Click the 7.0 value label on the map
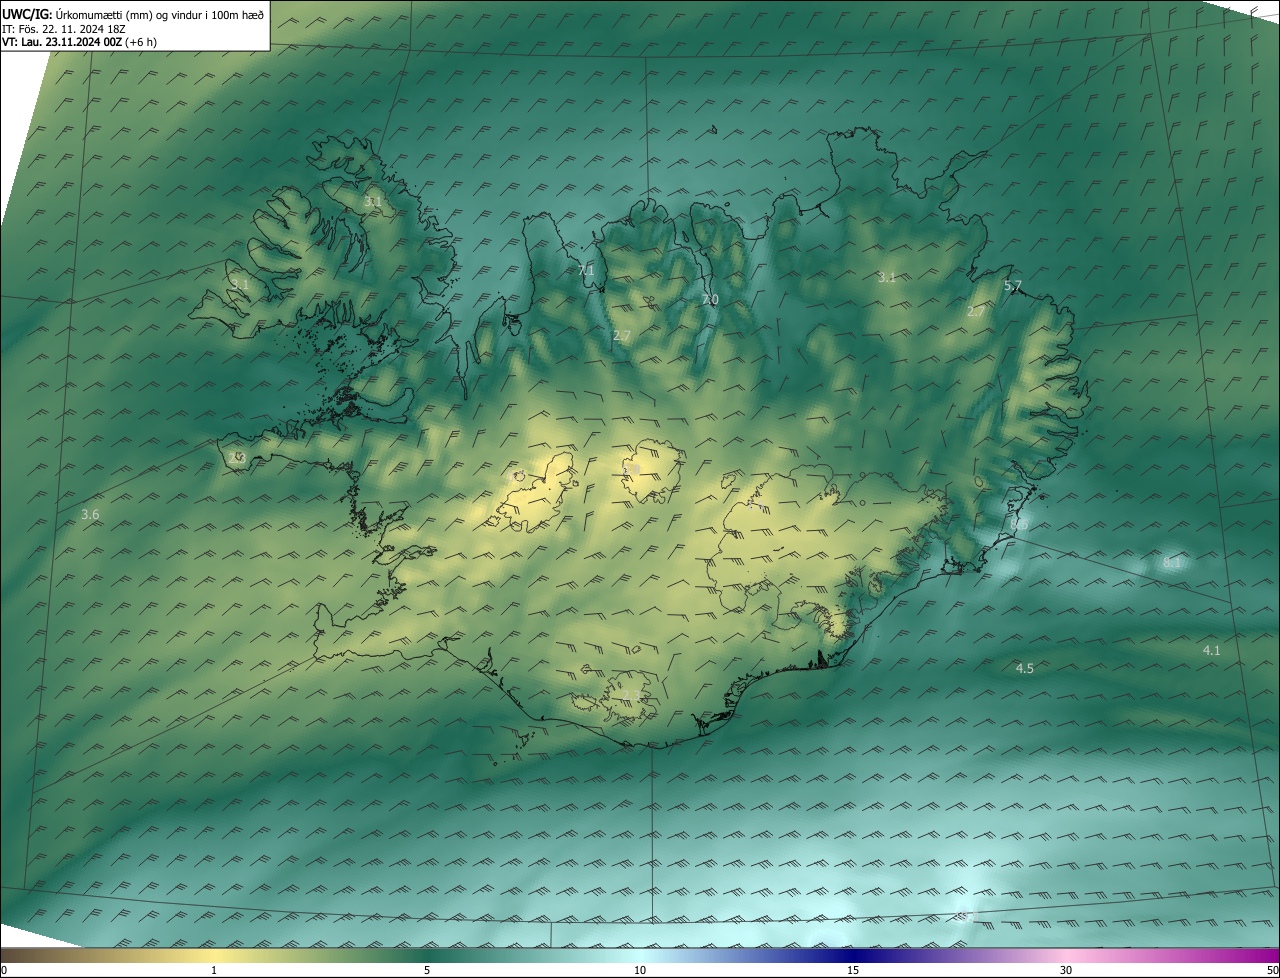 (710, 300)
